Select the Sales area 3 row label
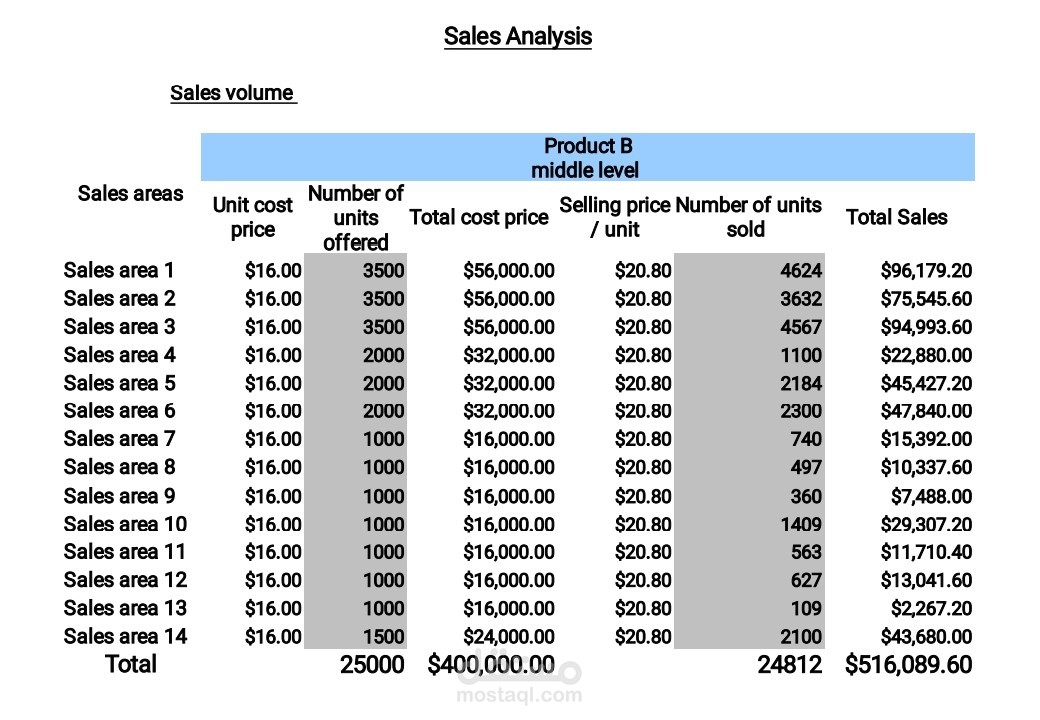The height and width of the screenshot is (720, 1040). [119, 327]
